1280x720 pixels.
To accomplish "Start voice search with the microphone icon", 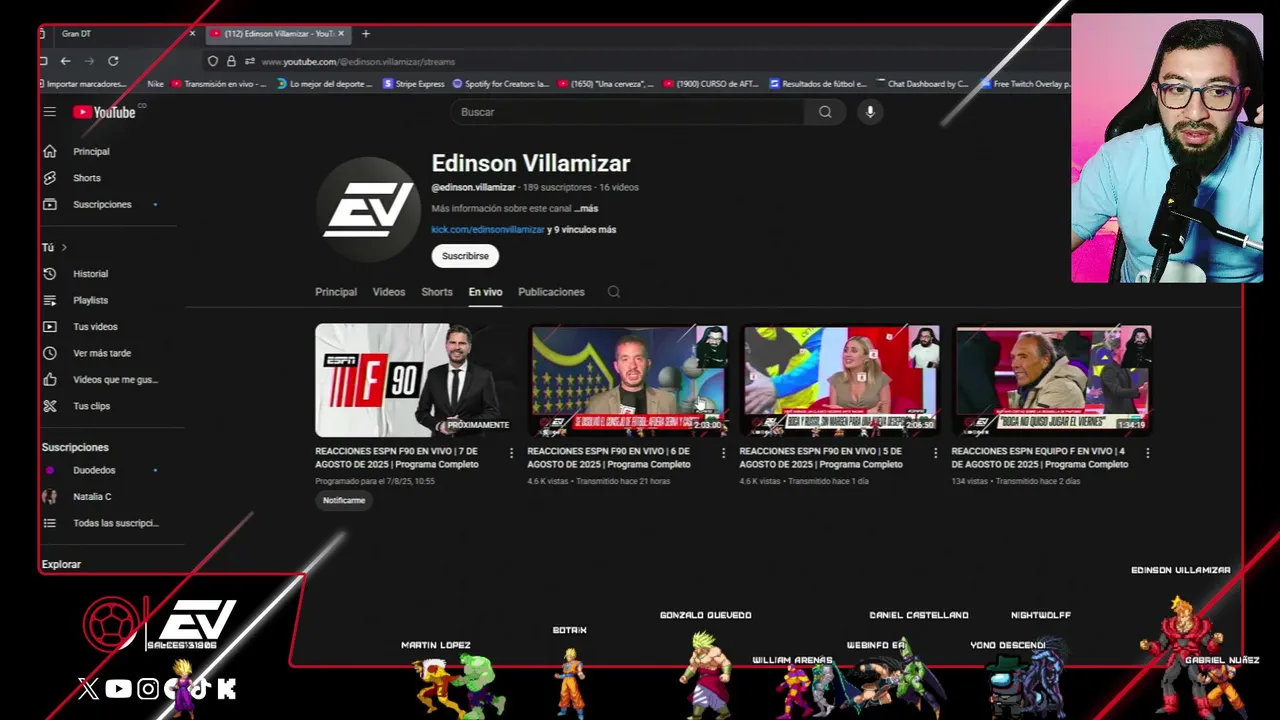I will 870,112.
